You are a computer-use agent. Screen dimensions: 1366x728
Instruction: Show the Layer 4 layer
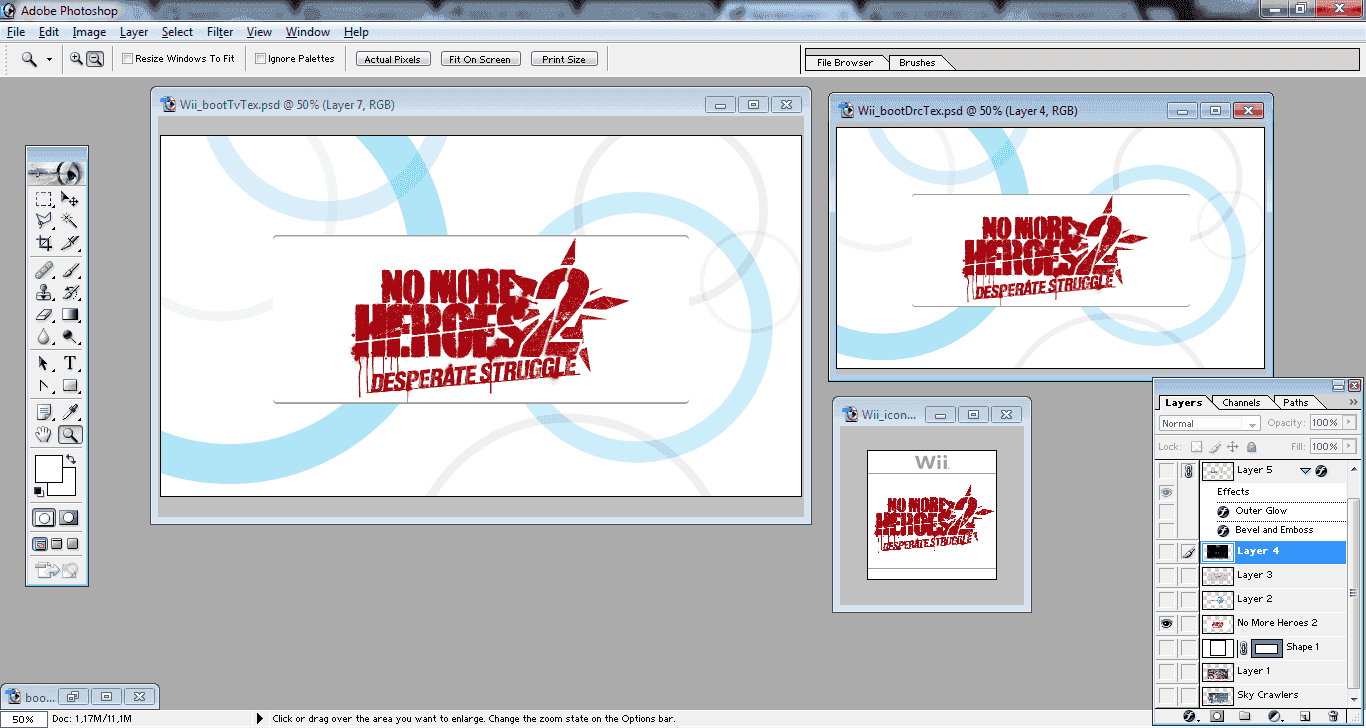coord(1166,551)
